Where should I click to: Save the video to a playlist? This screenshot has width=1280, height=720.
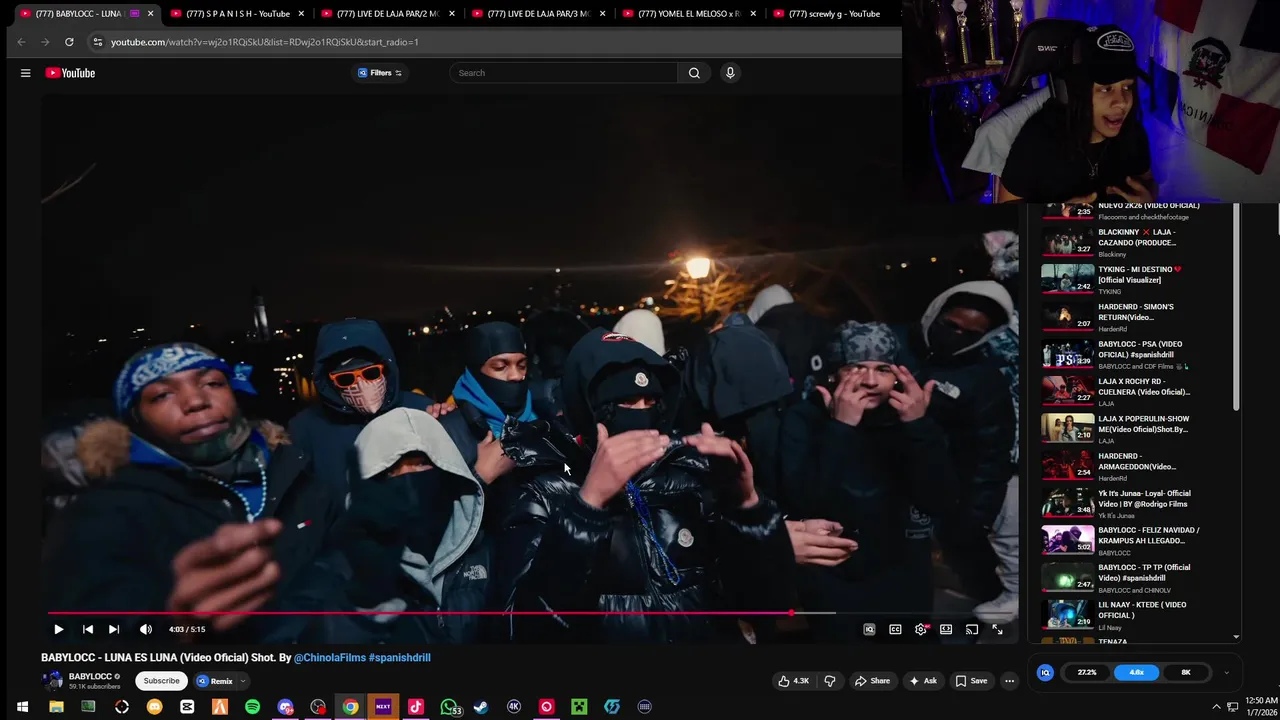971,681
